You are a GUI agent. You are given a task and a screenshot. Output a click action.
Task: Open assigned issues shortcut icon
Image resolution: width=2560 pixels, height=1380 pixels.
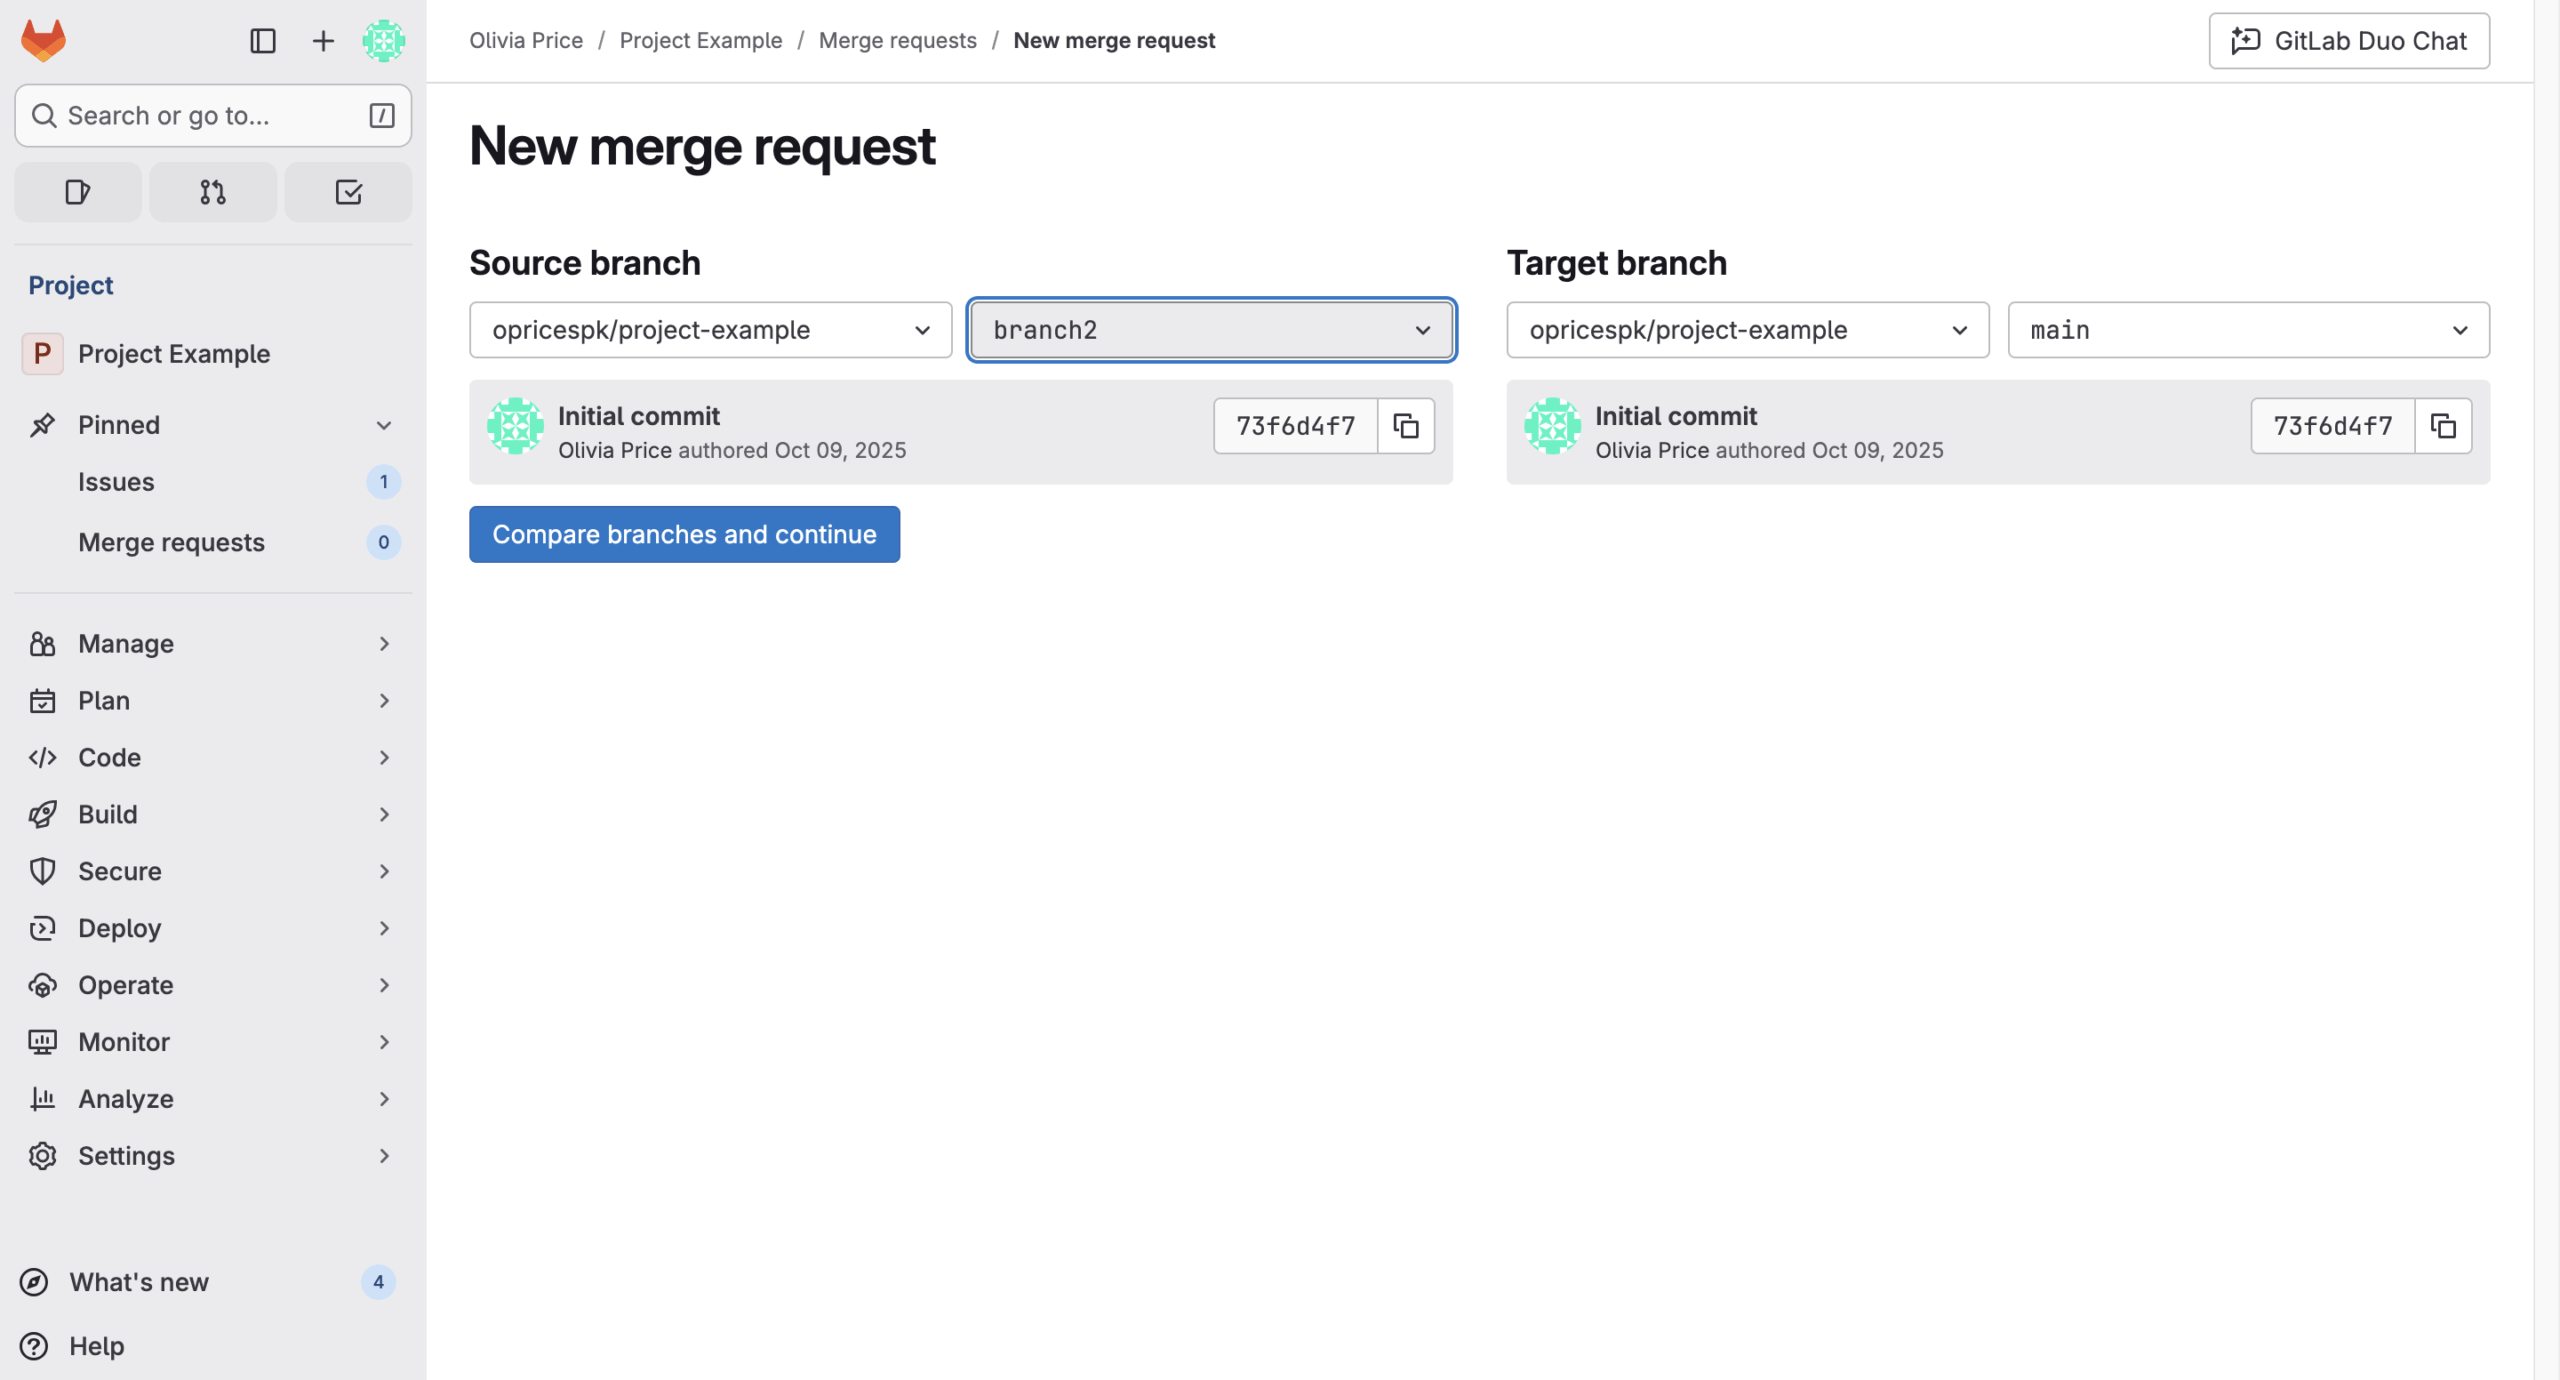point(78,192)
